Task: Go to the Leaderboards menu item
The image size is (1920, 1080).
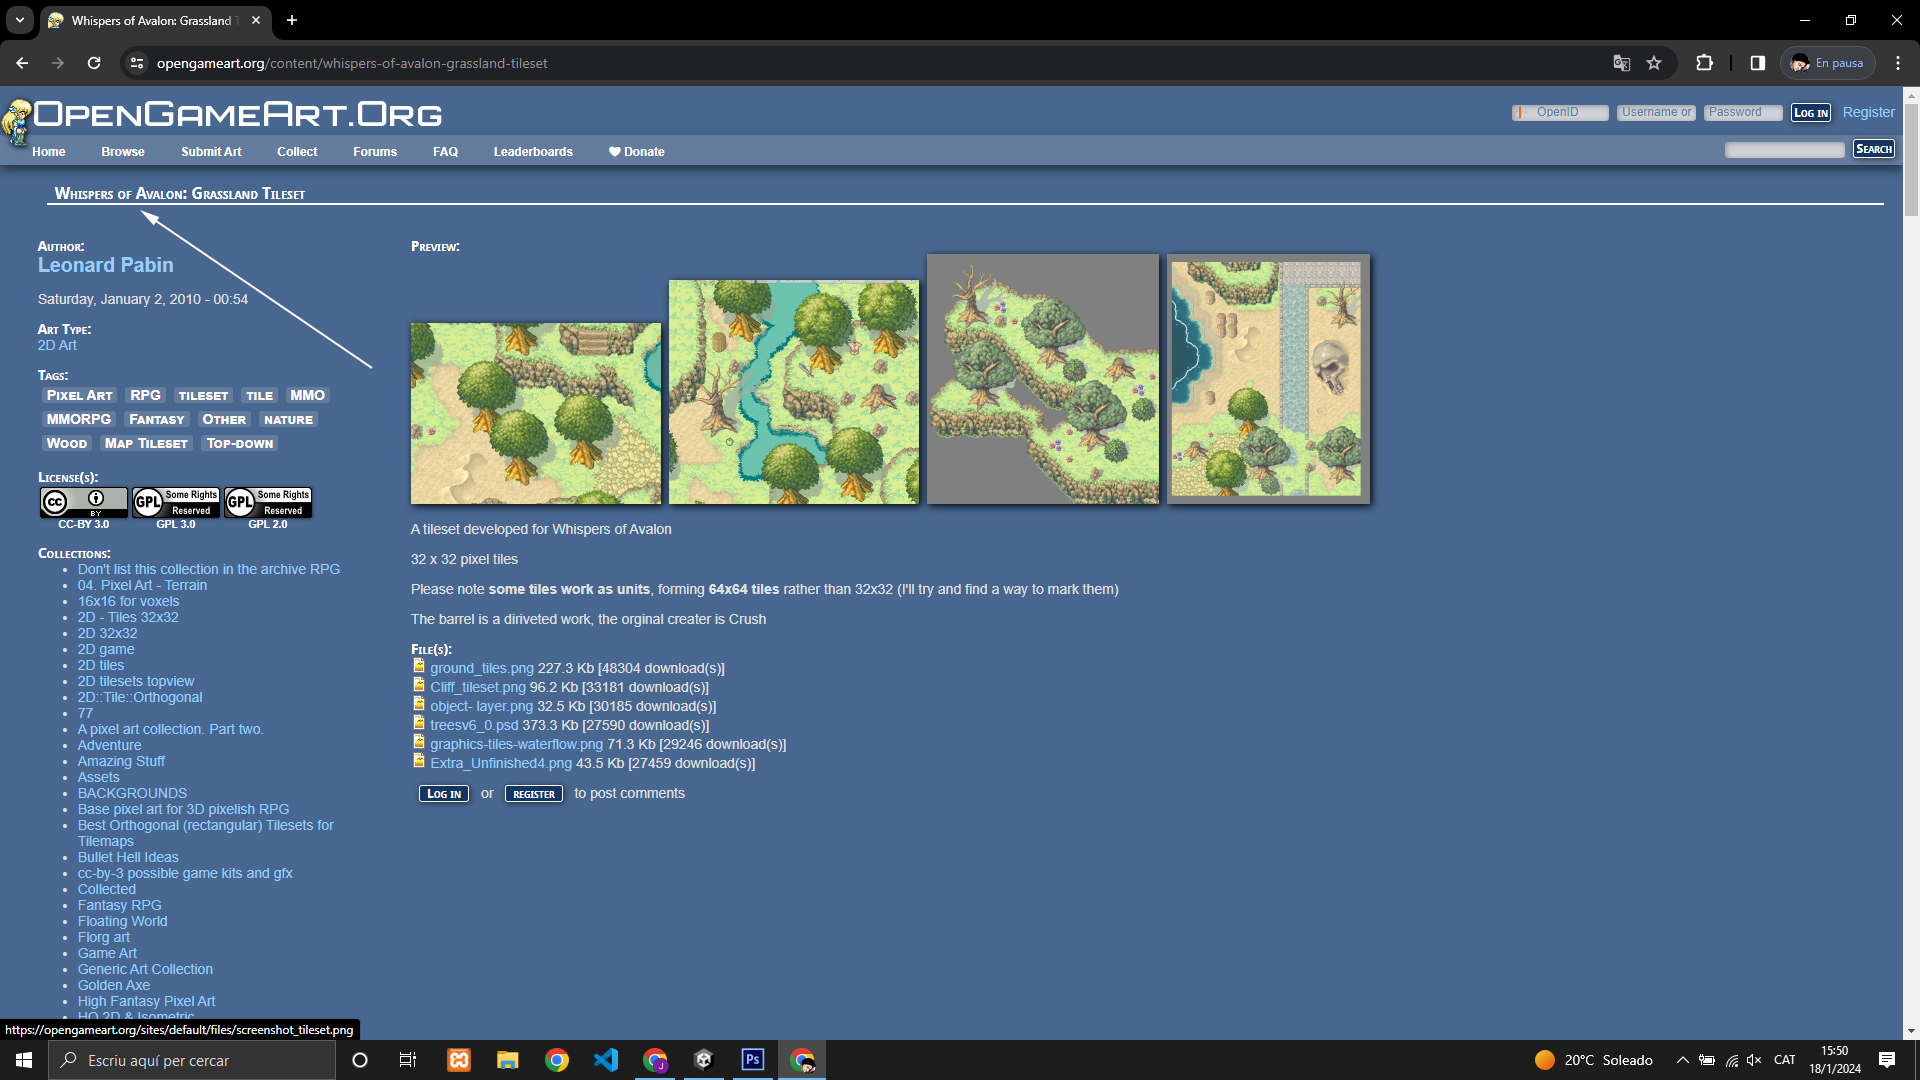Action: click(x=532, y=152)
